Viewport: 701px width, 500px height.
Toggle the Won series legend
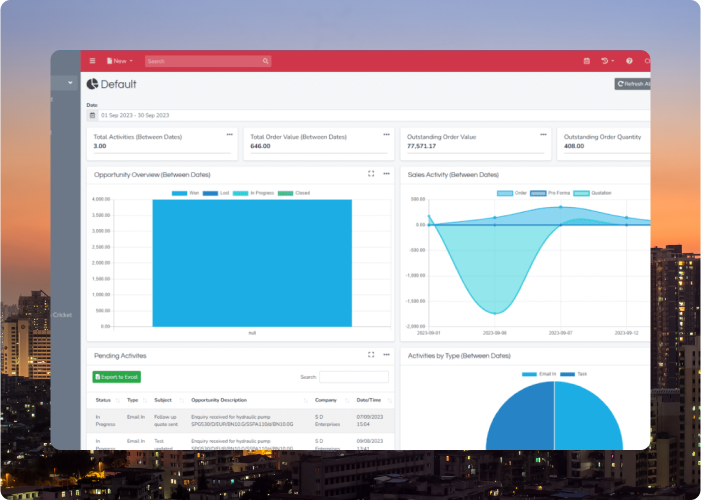(186, 193)
